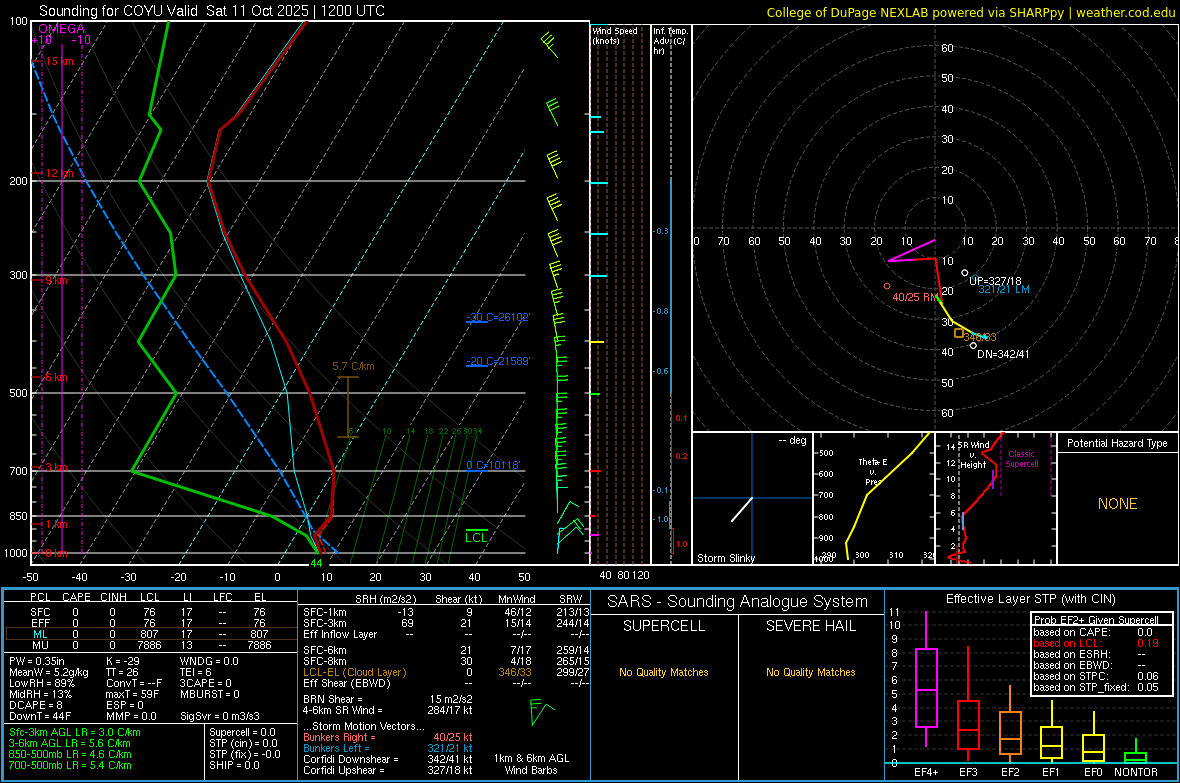This screenshot has width=1180, height=783.
Task: Click the red 40/25 RM hodograph label
Action: pos(914,297)
